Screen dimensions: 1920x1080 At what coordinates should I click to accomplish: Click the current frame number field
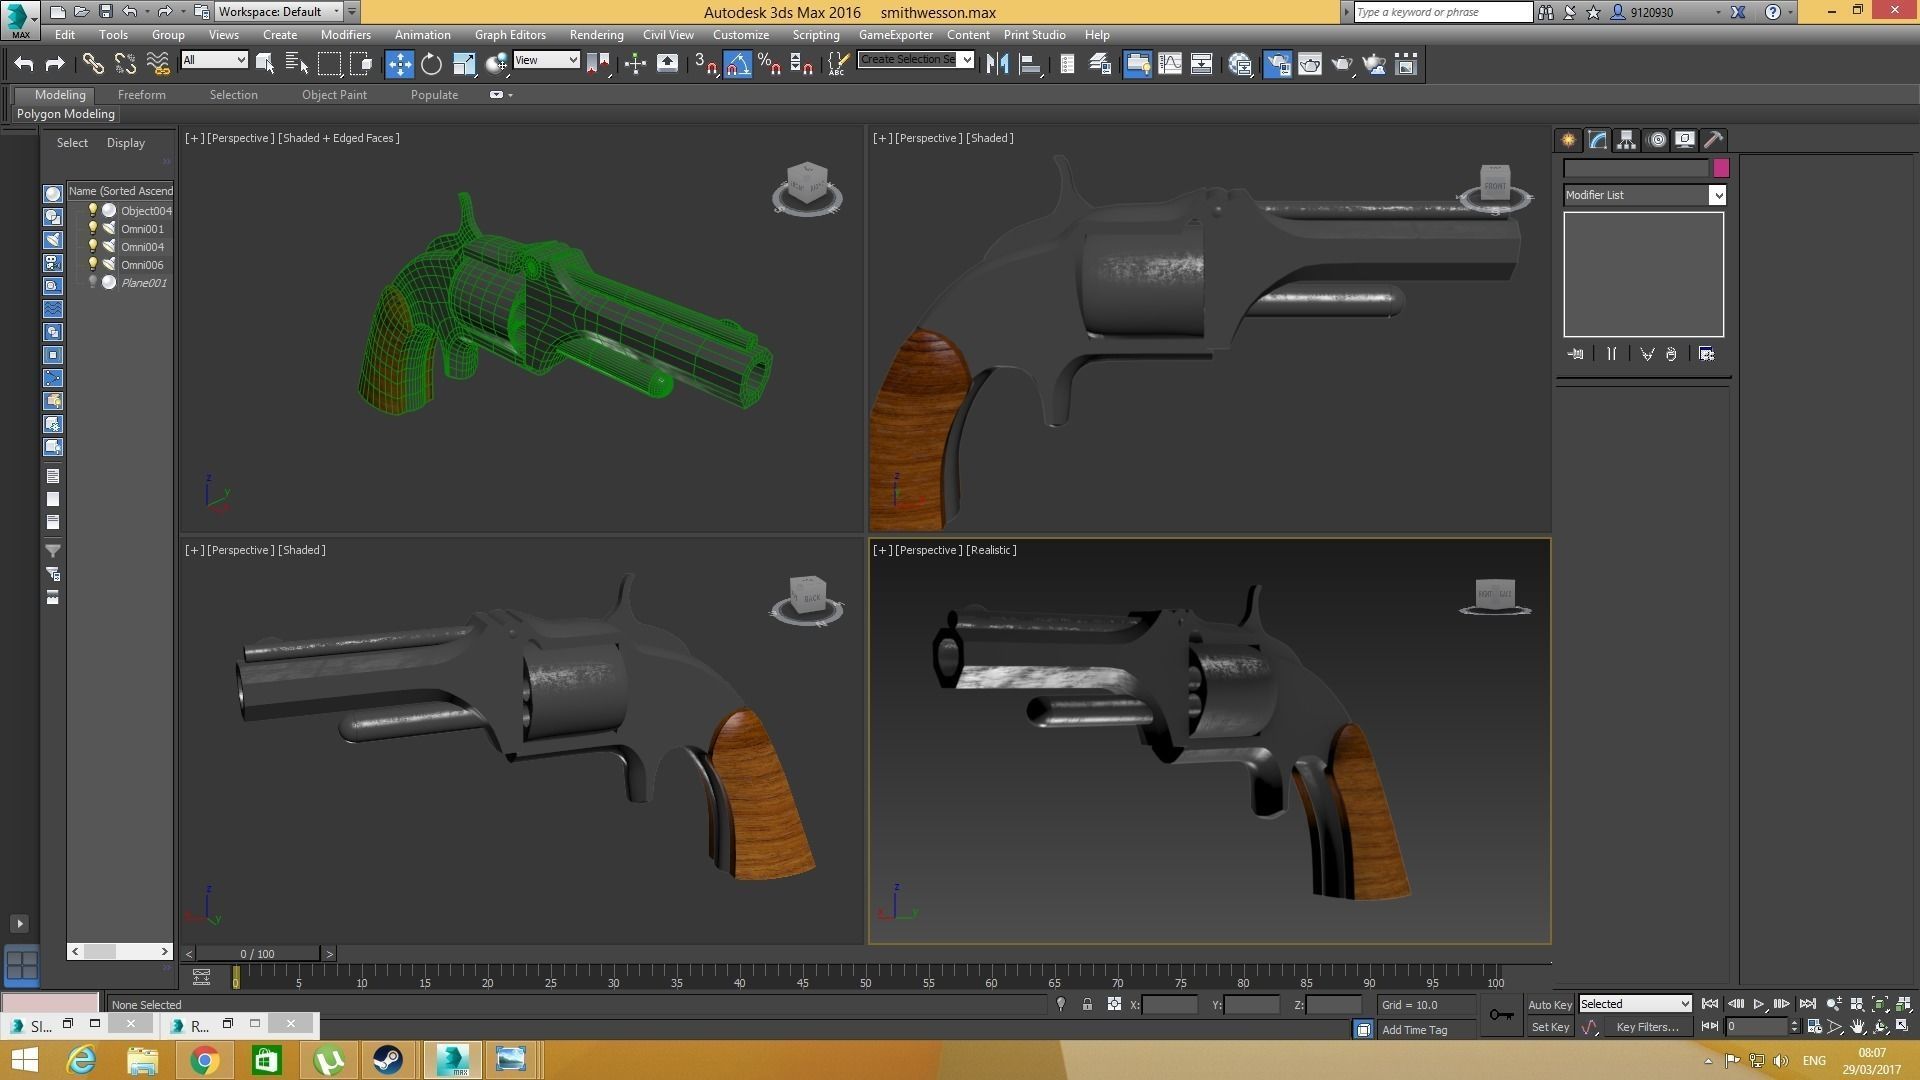click(x=1756, y=1027)
